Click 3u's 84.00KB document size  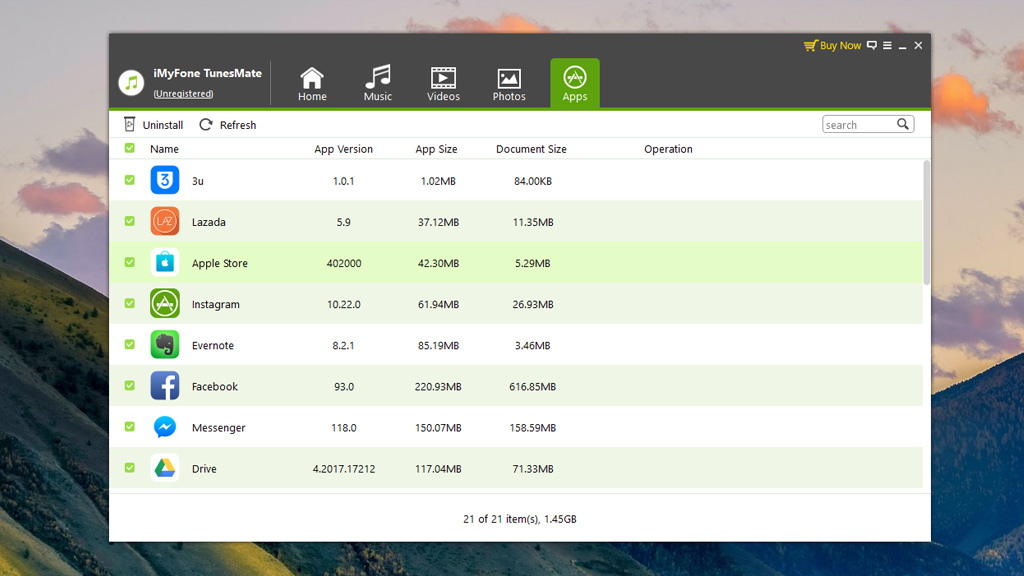(x=532, y=181)
